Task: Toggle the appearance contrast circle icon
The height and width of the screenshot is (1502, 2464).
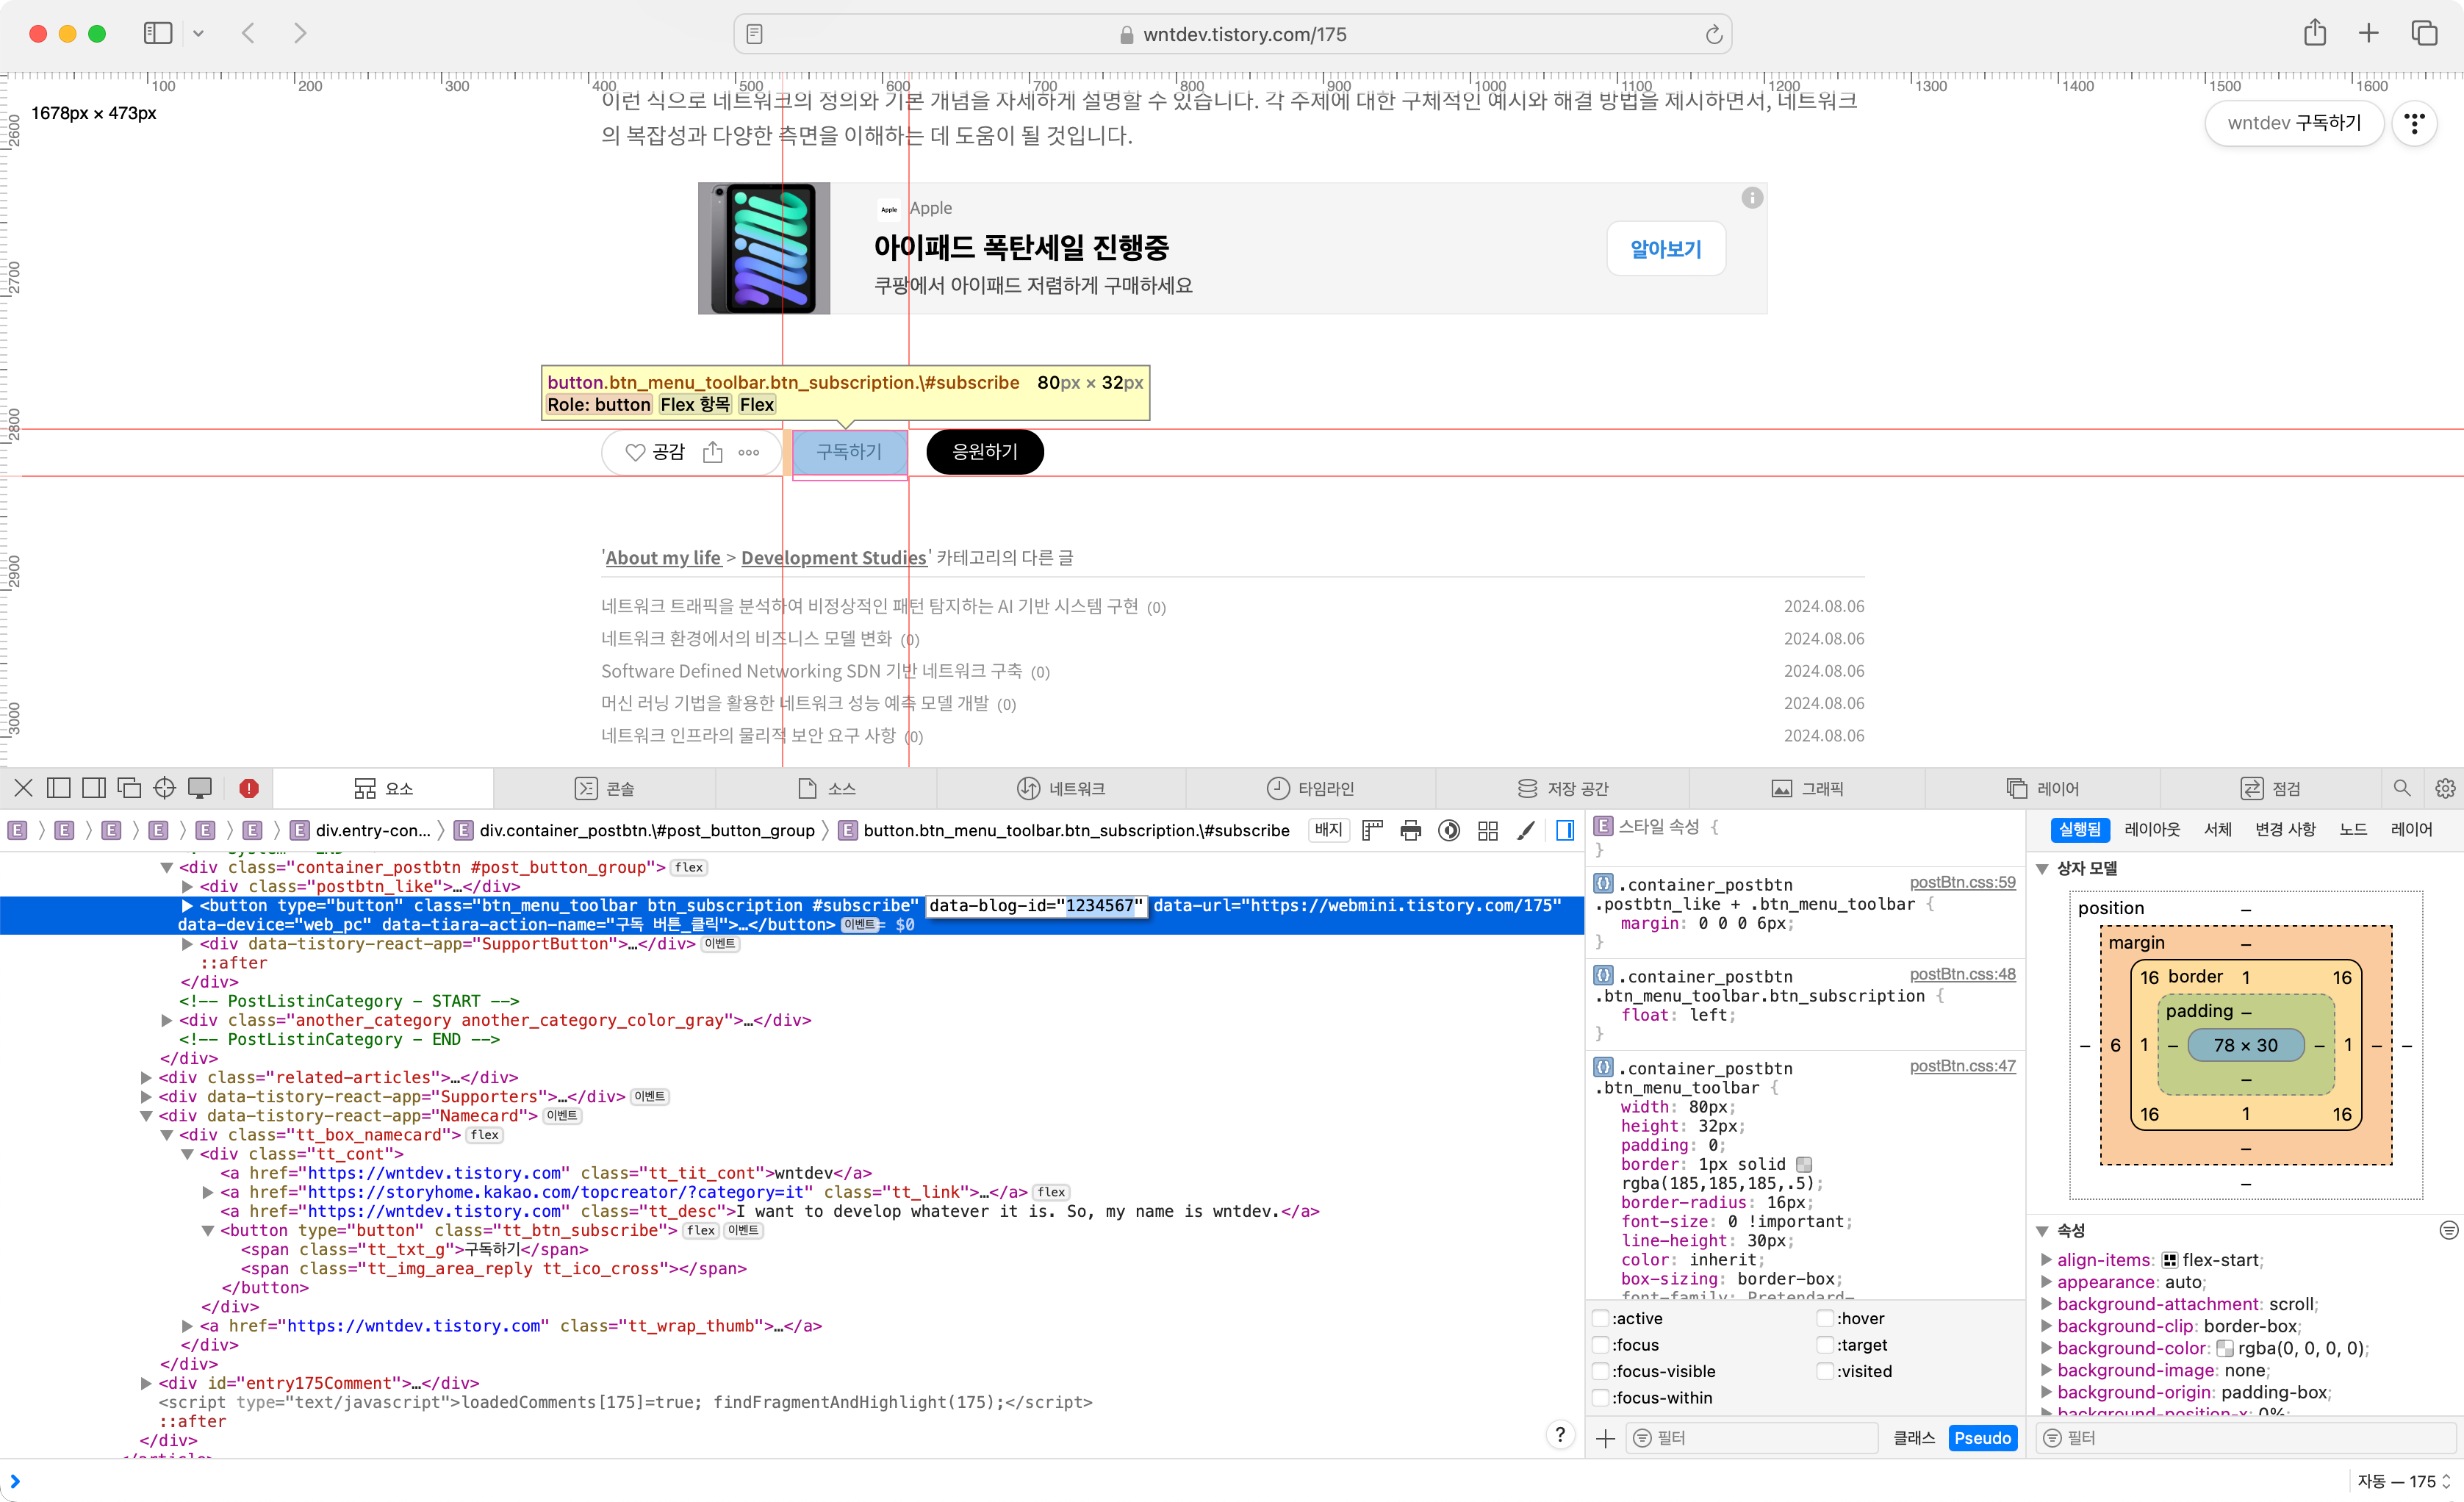Action: (x=1448, y=830)
